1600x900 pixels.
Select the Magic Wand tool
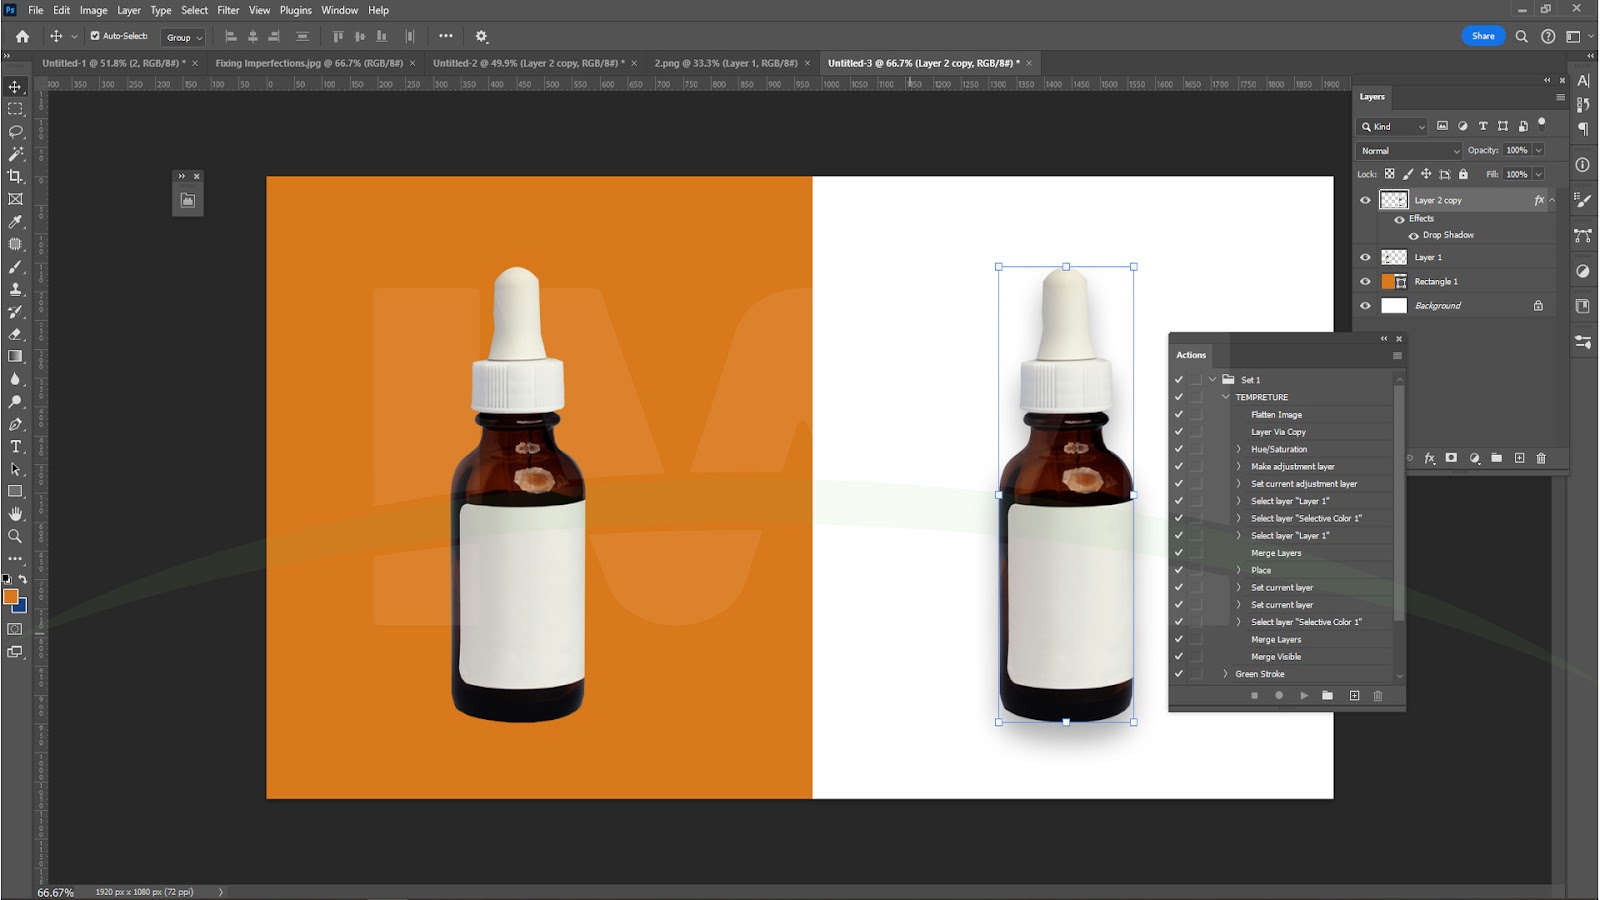(15, 154)
